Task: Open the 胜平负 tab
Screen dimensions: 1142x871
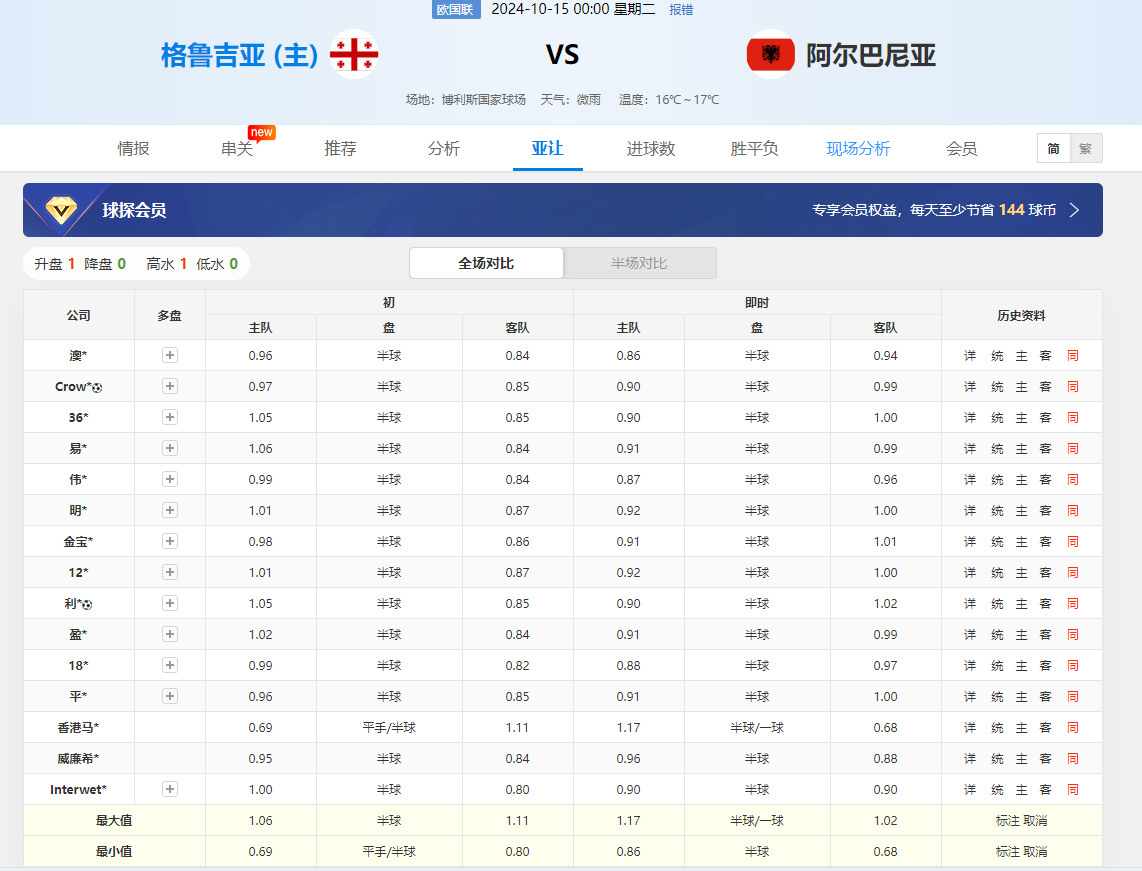Action: (754, 149)
